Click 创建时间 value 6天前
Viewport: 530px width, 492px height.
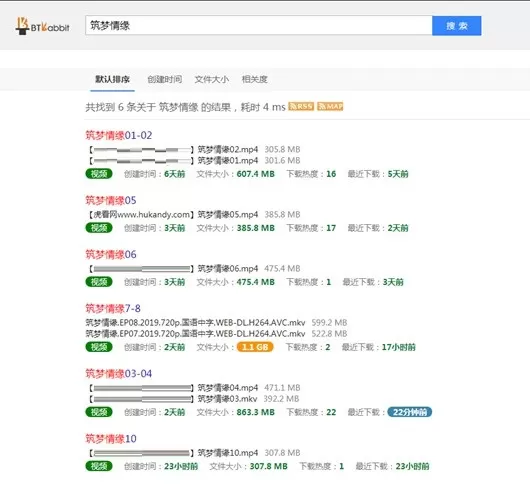174,174
